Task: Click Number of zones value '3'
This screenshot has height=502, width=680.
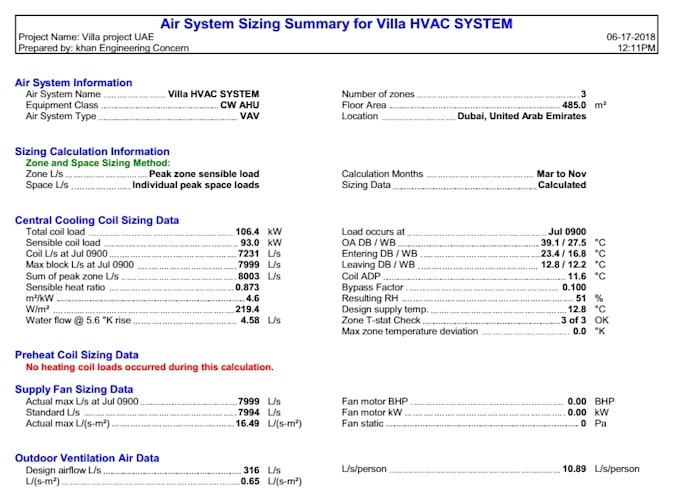Action: pyautogui.click(x=583, y=94)
